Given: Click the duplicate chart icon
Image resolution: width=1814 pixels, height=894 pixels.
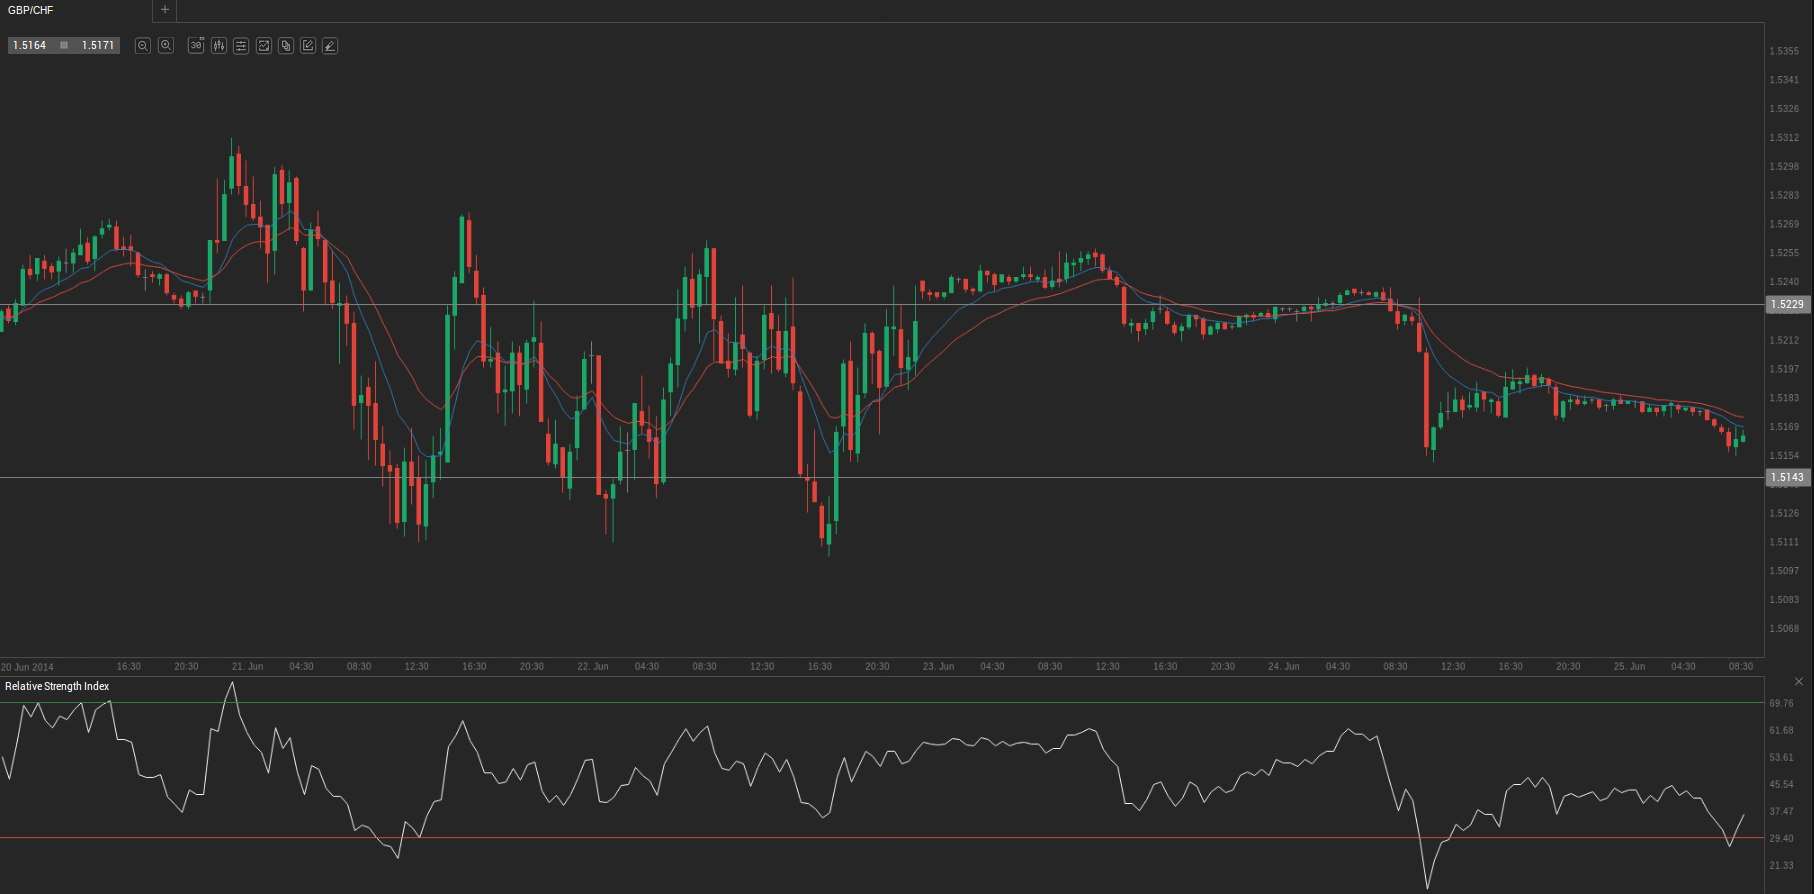Looking at the screenshot, I should (x=286, y=46).
